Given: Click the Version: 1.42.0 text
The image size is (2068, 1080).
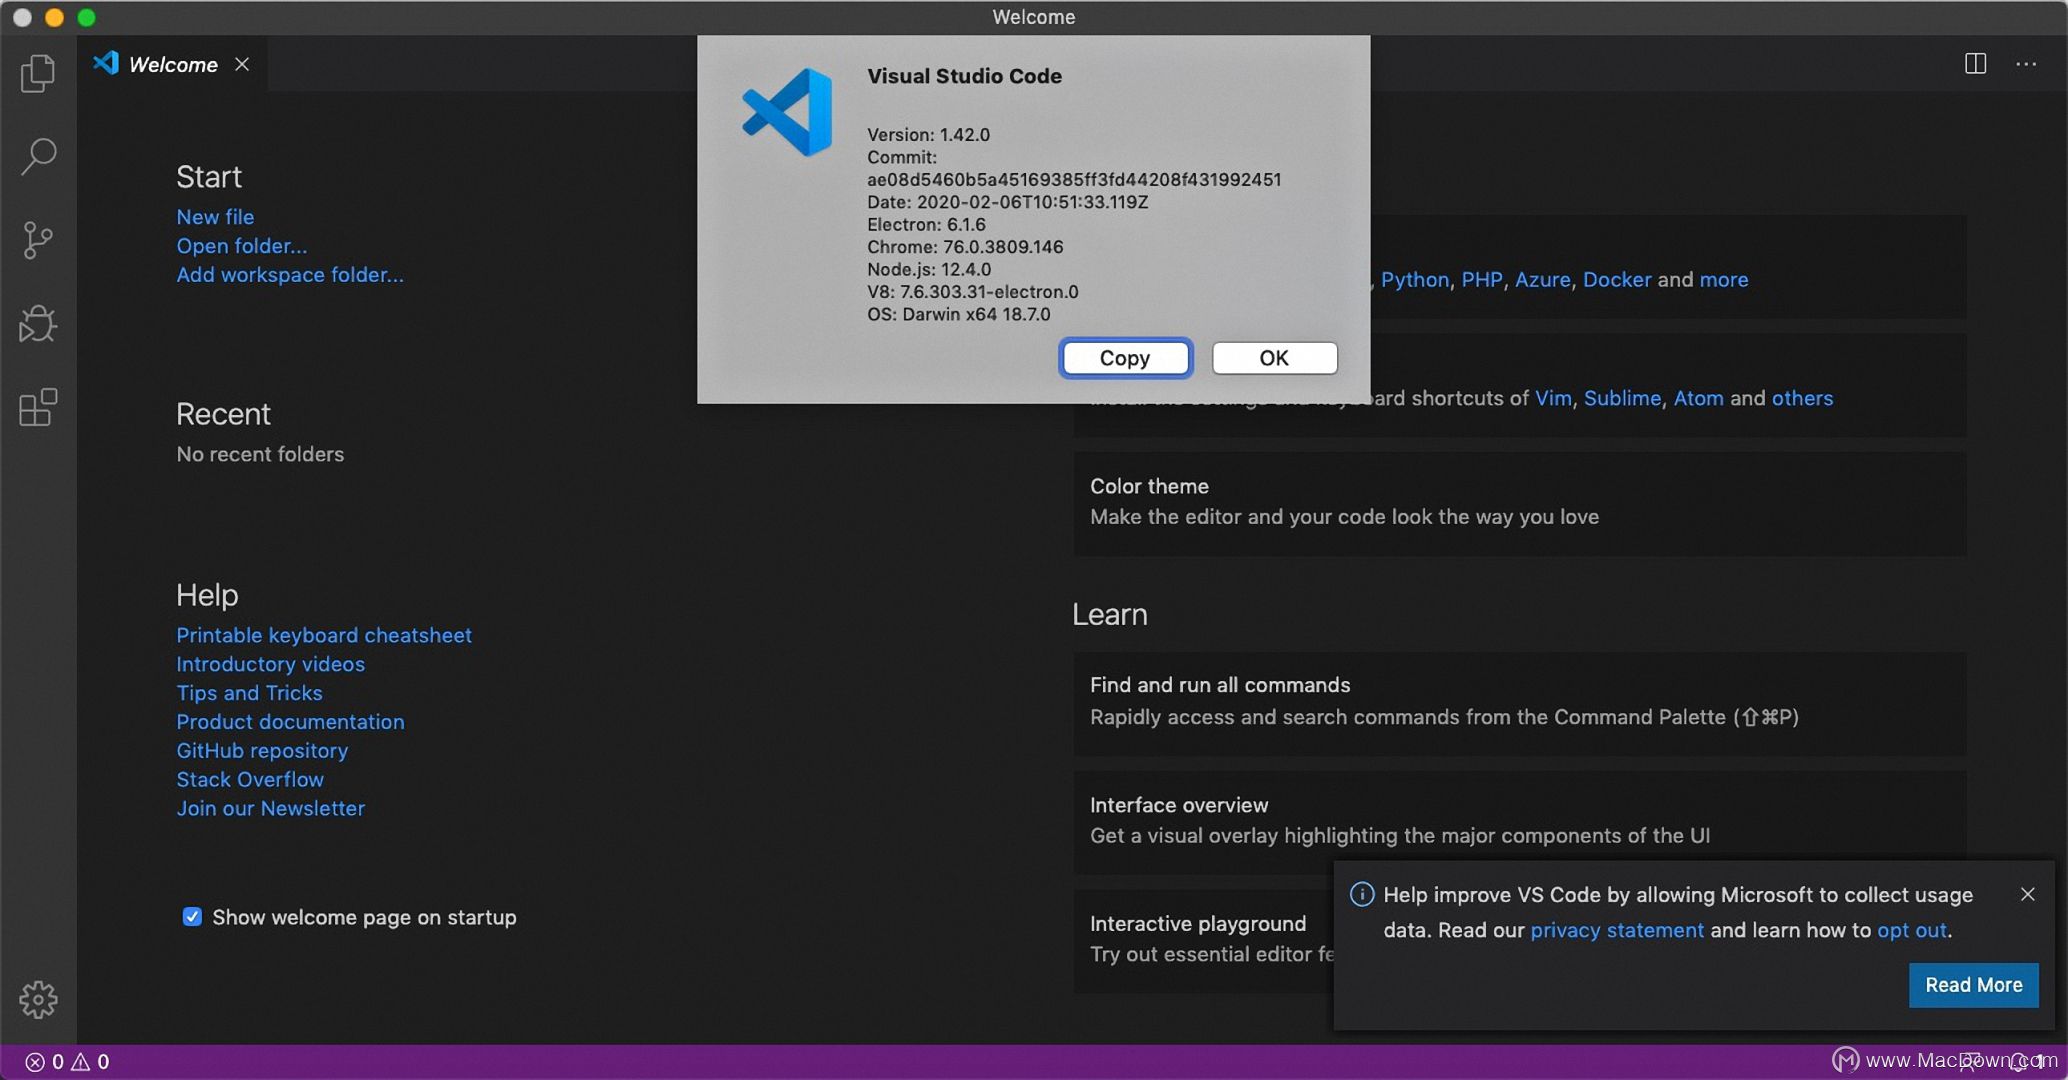Looking at the screenshot, I should (928, 135).
